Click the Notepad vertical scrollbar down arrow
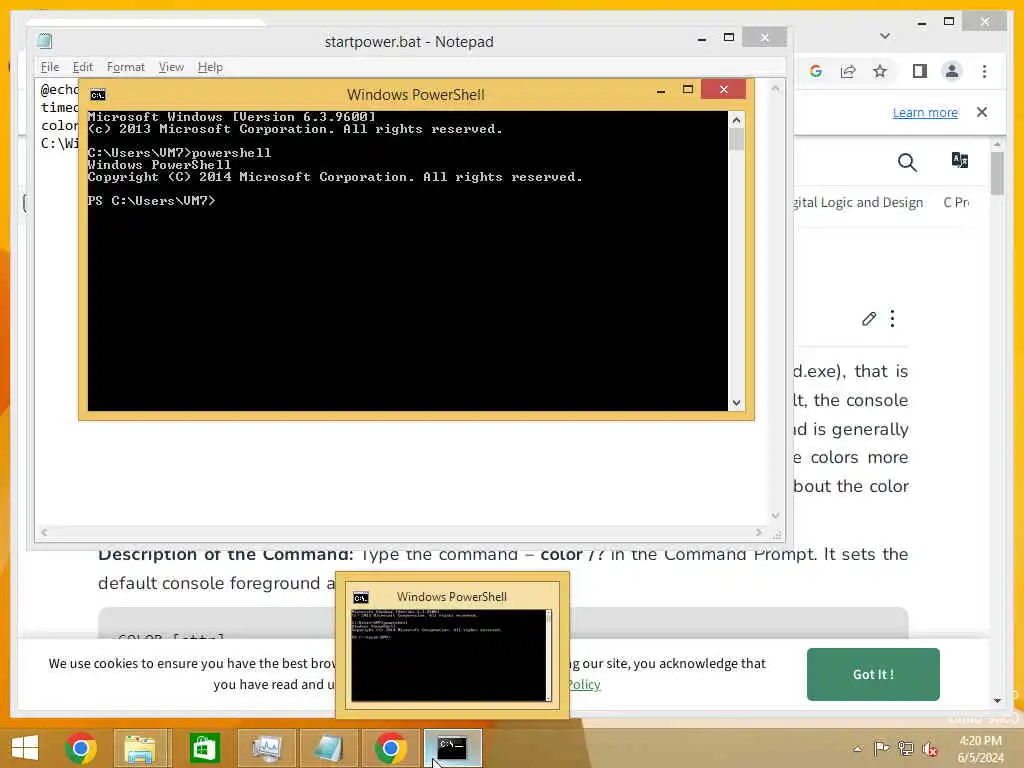The width and height of the screenshot is (1024, 768). point(775,516)
